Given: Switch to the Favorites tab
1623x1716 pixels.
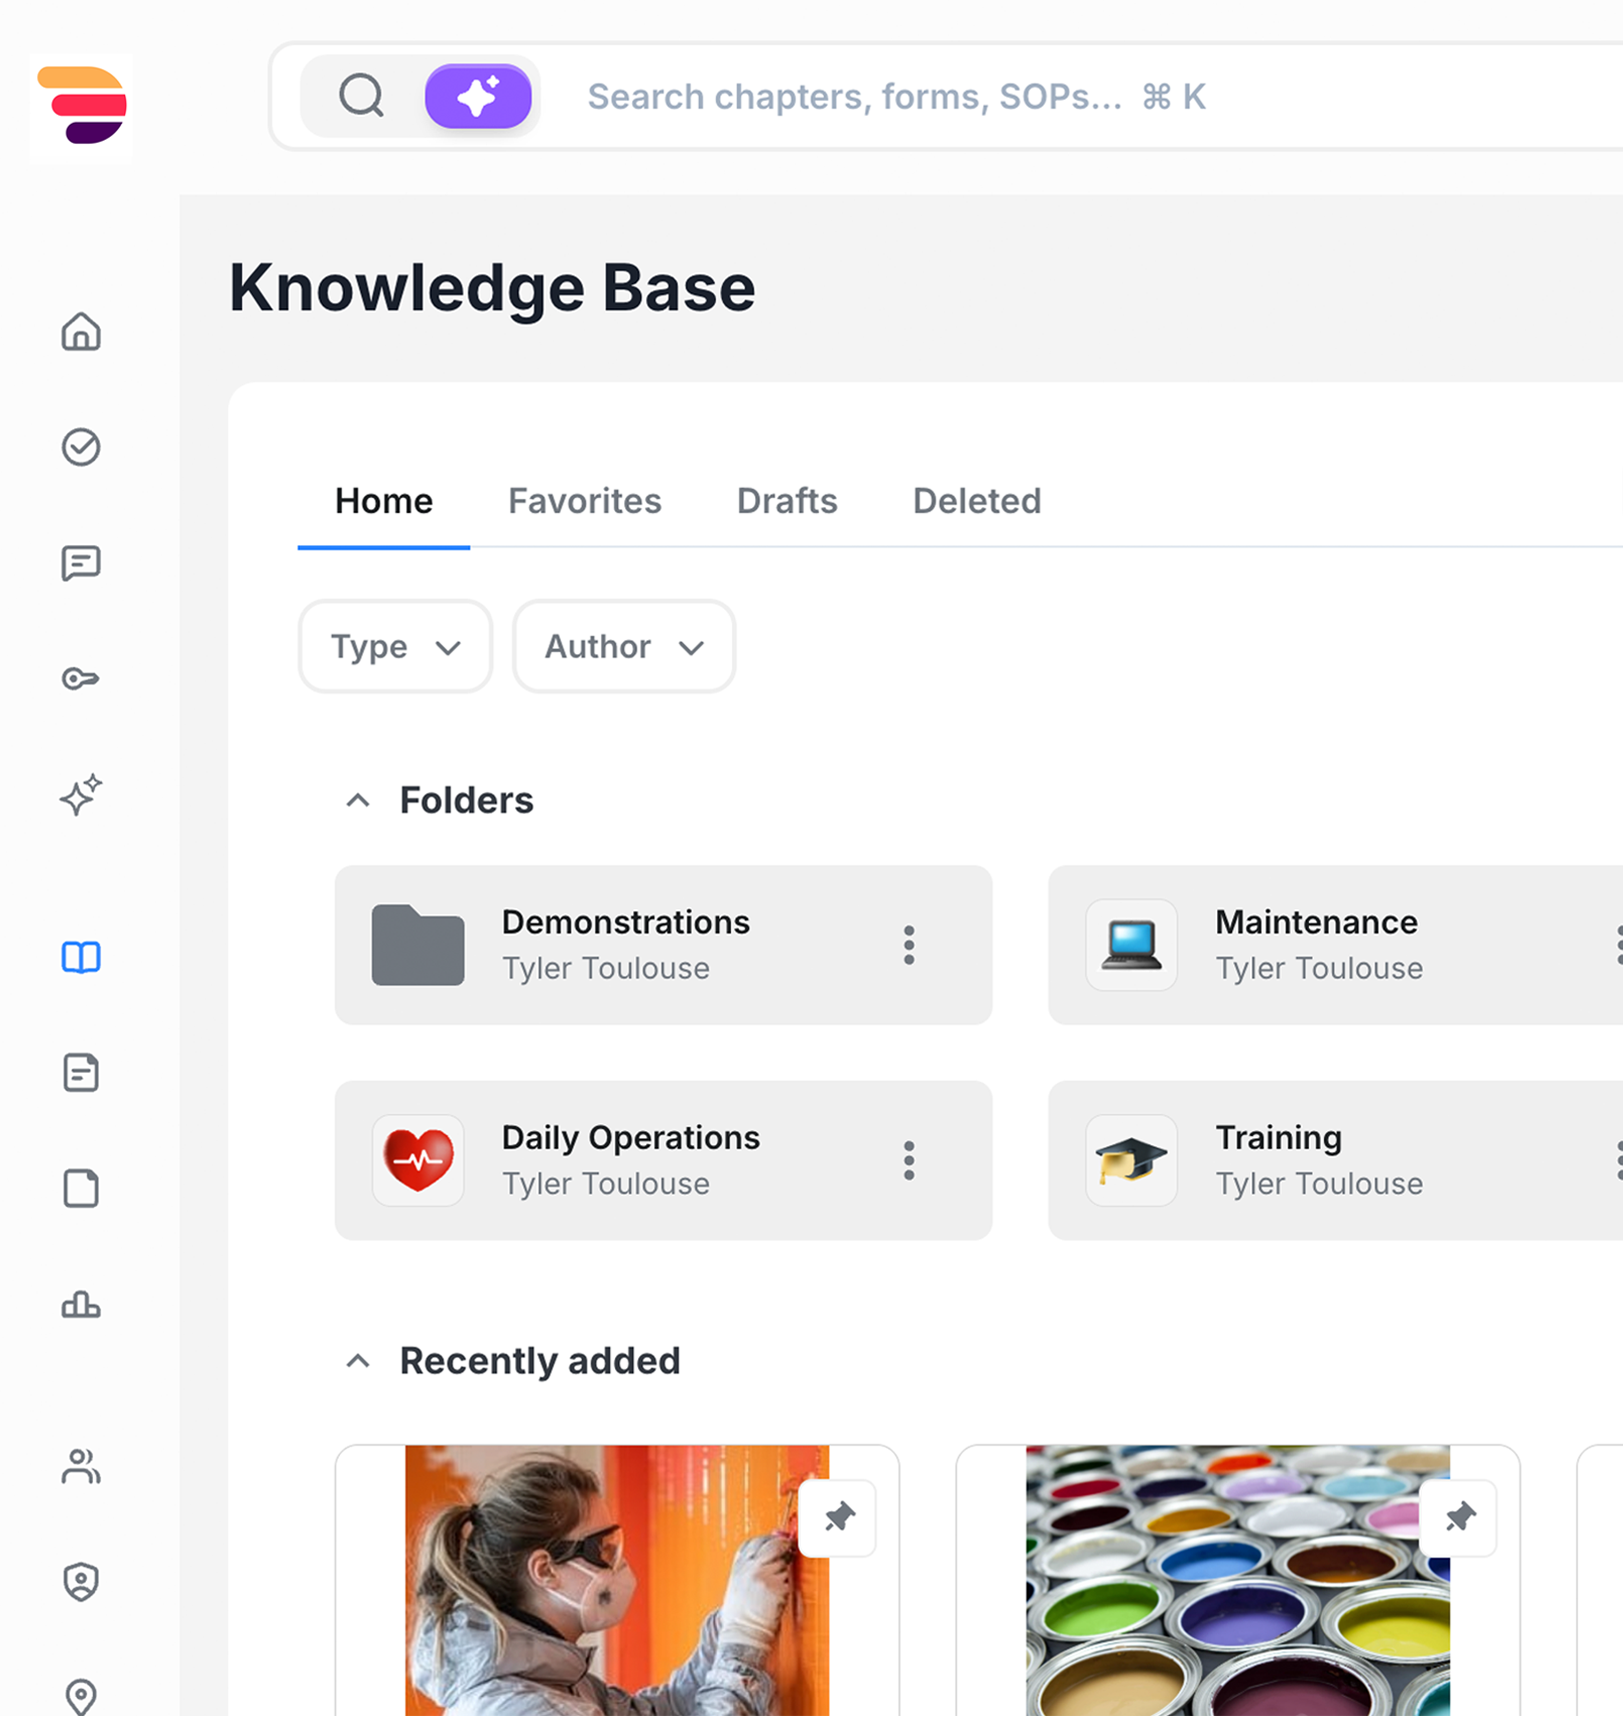Looking at the screenshot, I should click(x=585, y=501).
